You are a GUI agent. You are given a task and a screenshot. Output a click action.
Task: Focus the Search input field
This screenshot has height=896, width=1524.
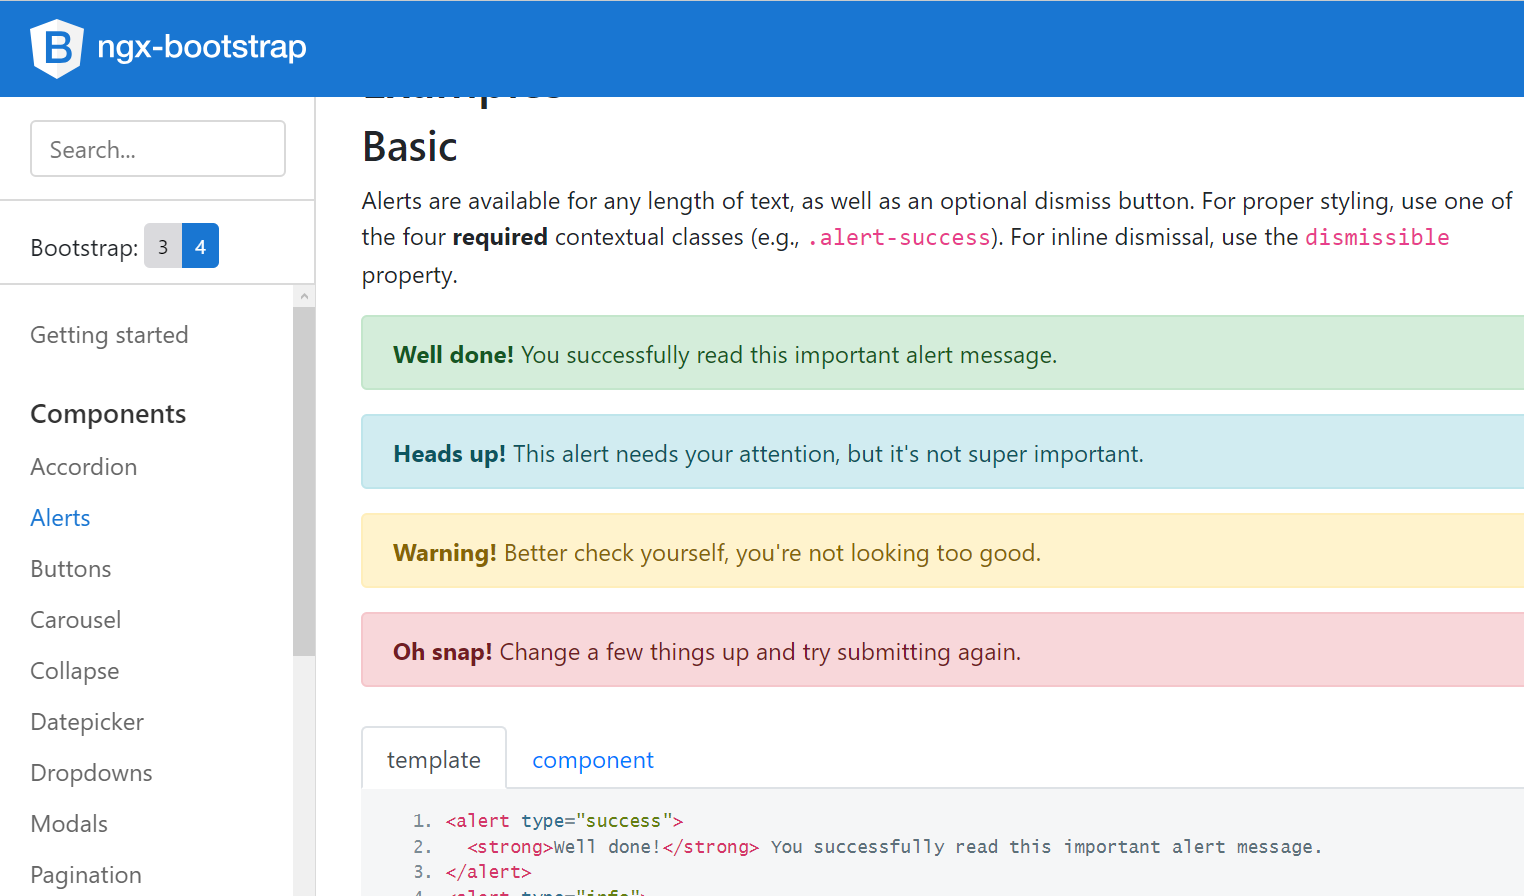[158, 149]
